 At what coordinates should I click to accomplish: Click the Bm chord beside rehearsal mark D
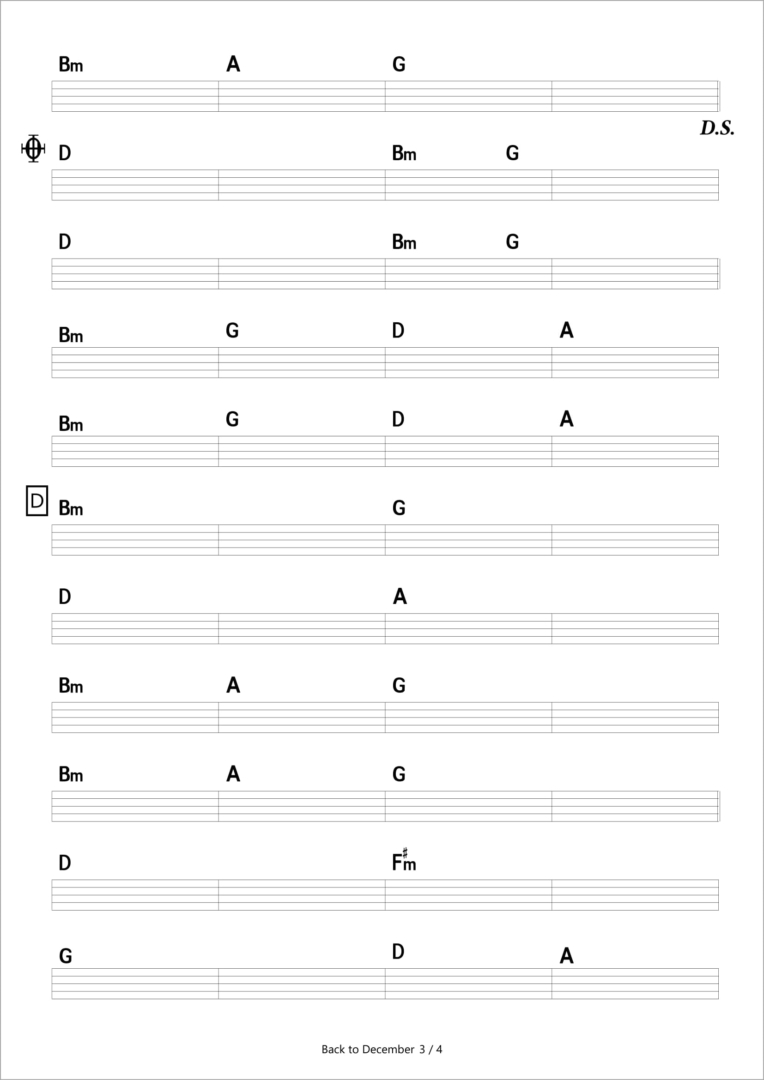point(70,509)
